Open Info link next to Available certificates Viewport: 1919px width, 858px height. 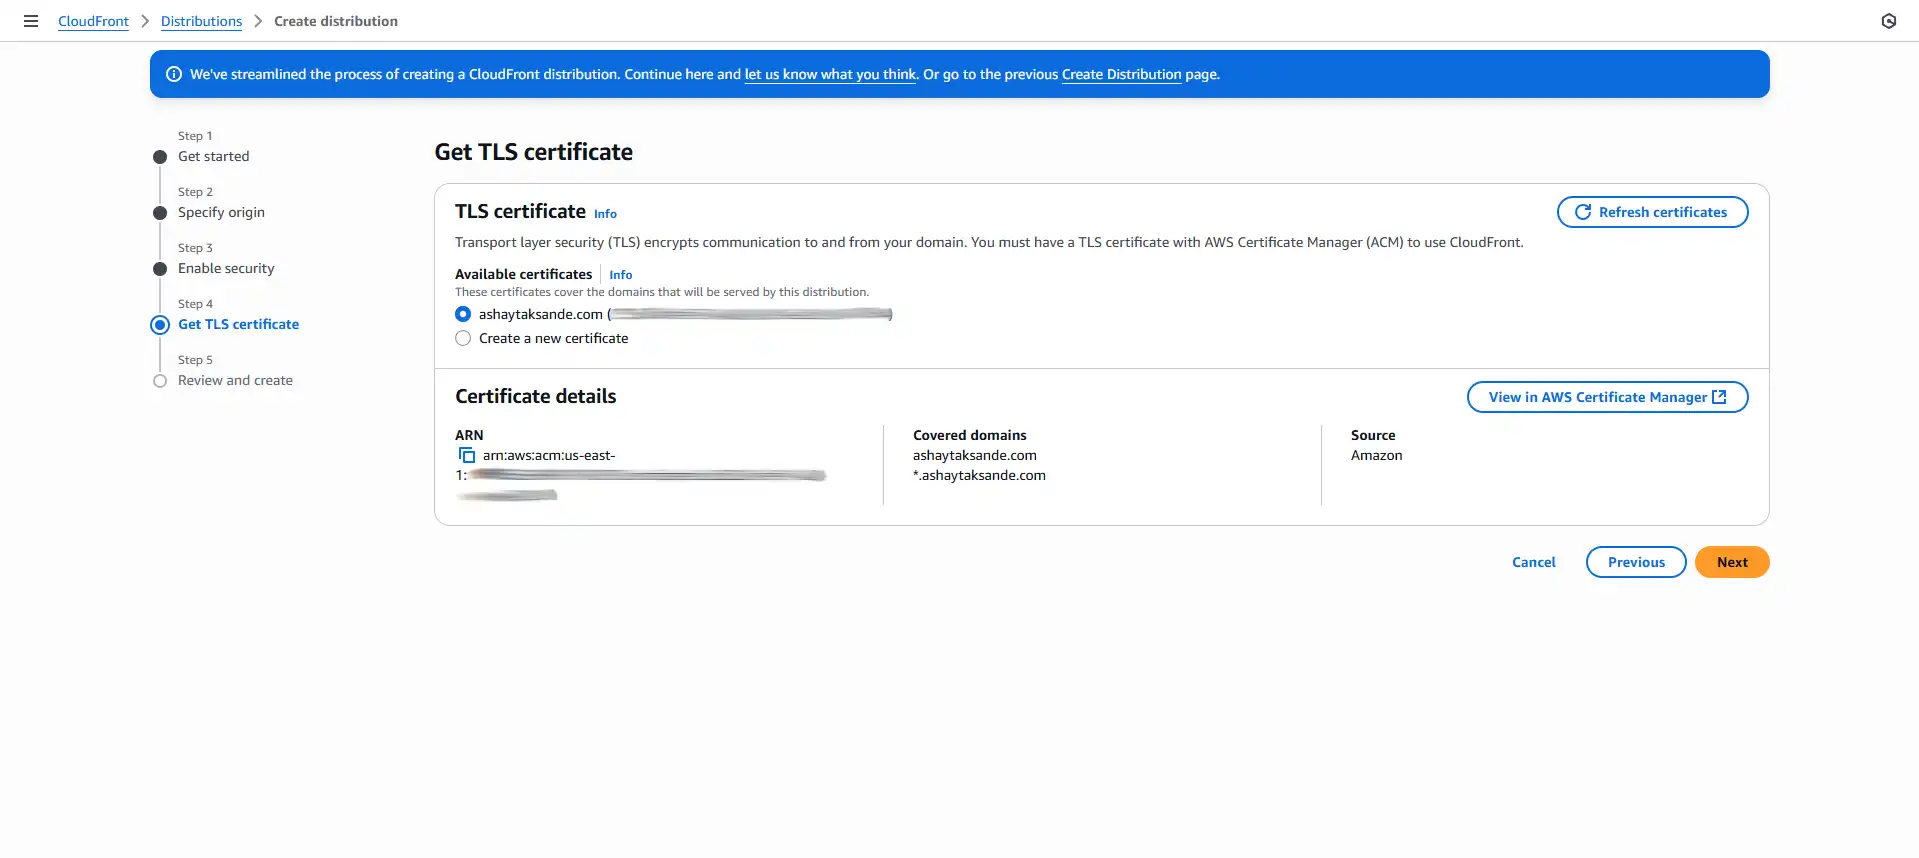[x=620, y=275]
